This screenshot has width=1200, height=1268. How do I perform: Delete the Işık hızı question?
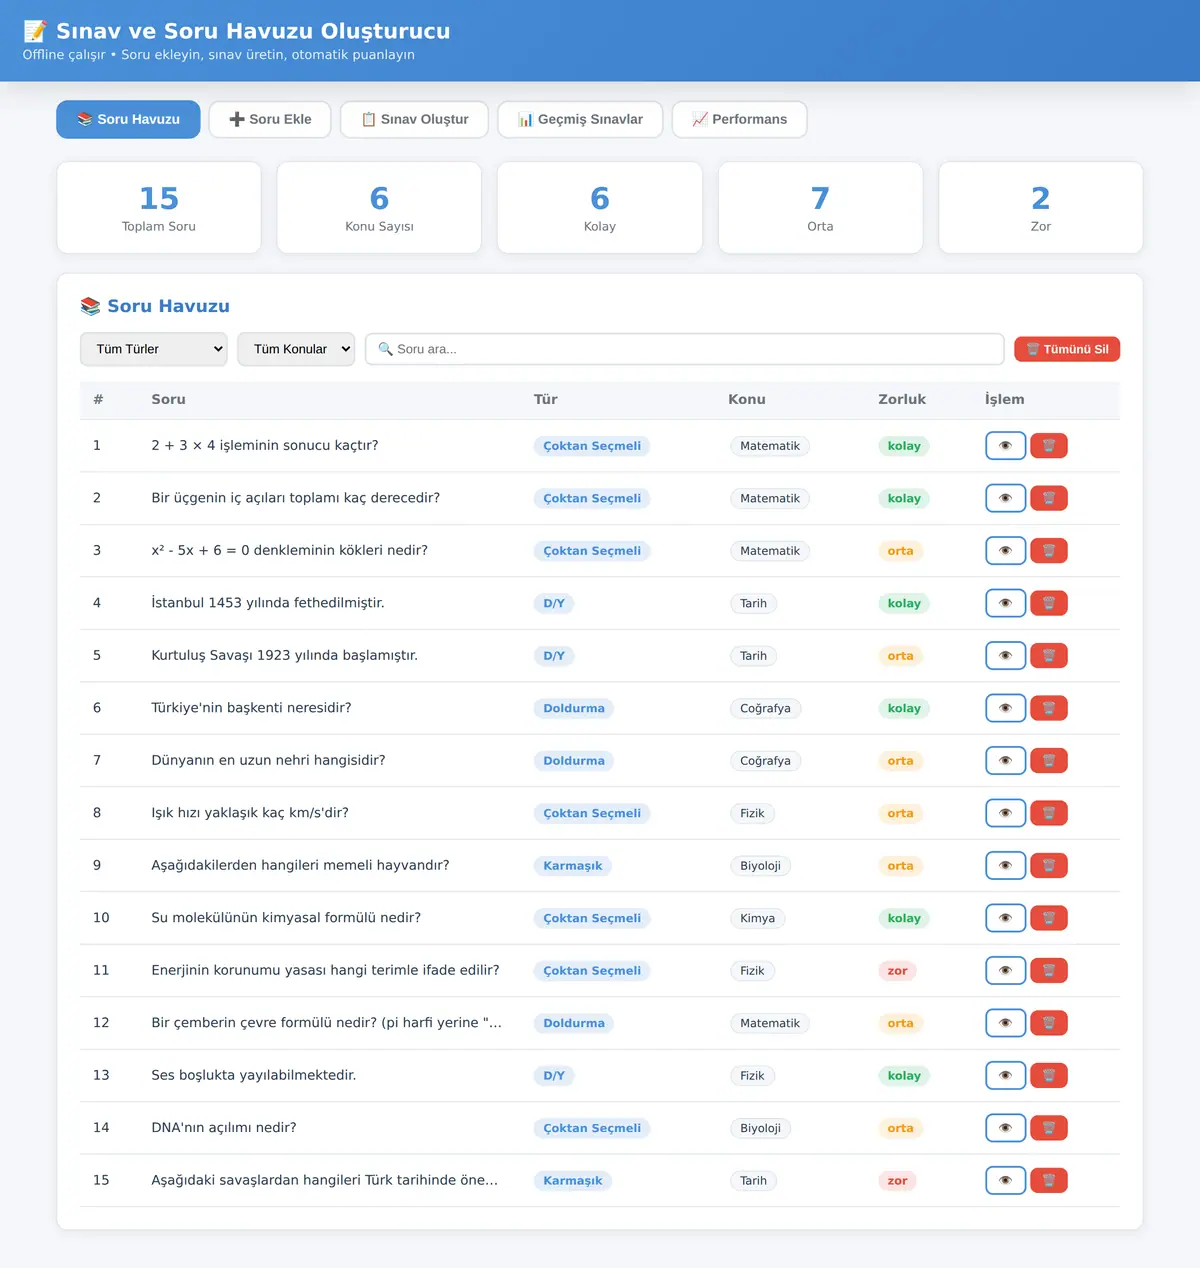pos(1049,813)
